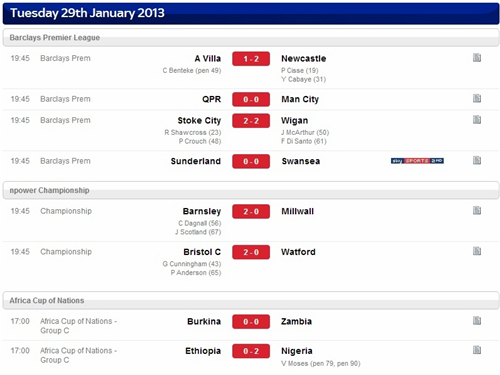500x375 pixels.
Task: Select the Barclays Premier League section header
Action: (x=251, y=37)
